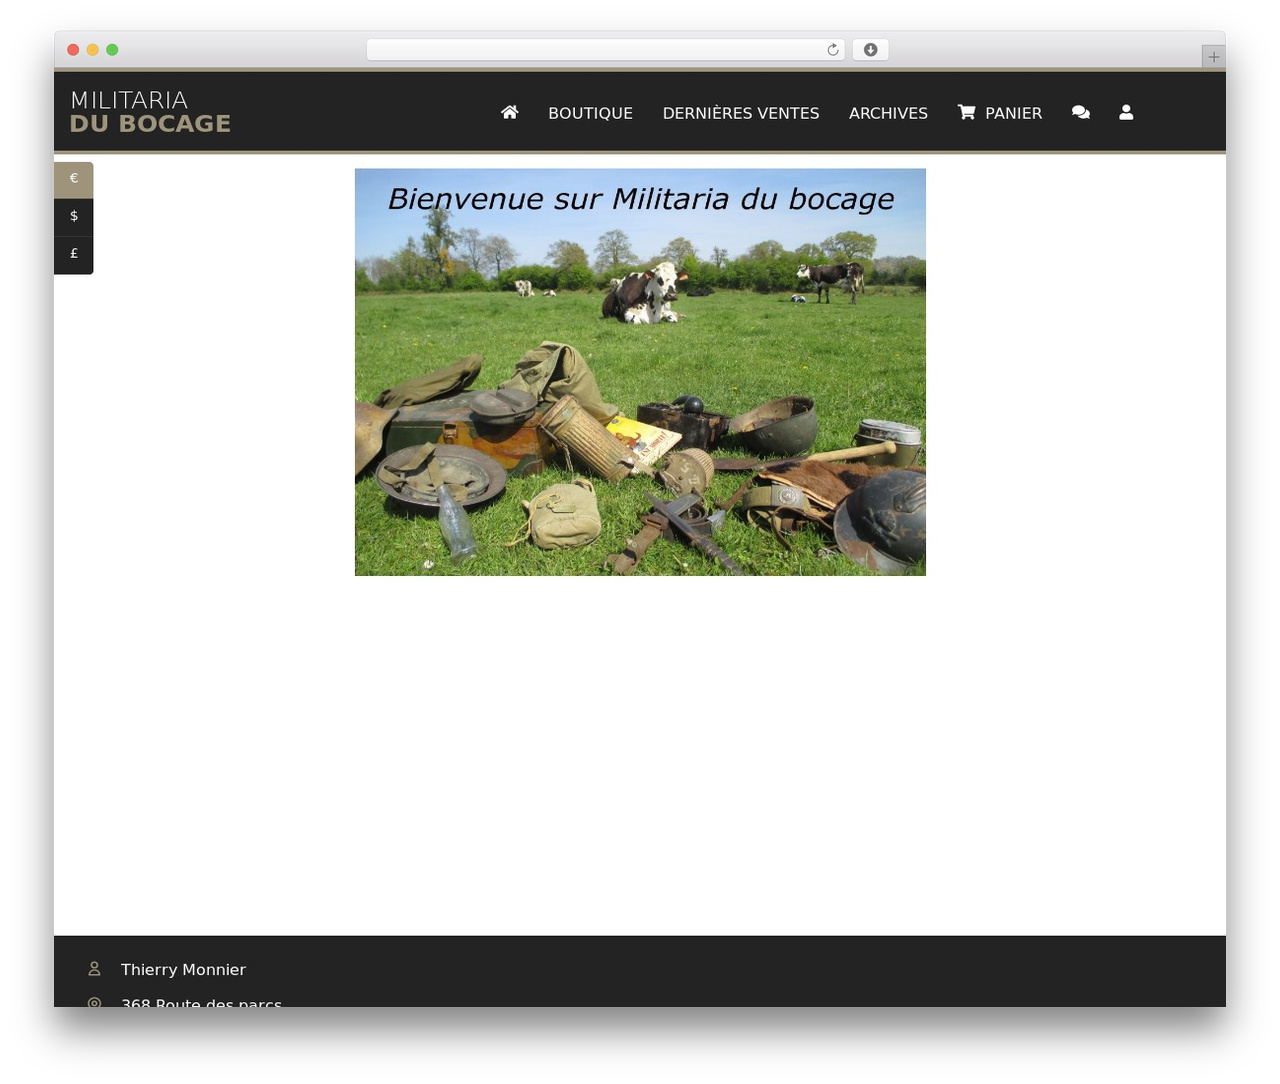This screenshot has width=1280, height=1084.
Task: Switch currency to British Pound
Action: coord(73,255)
